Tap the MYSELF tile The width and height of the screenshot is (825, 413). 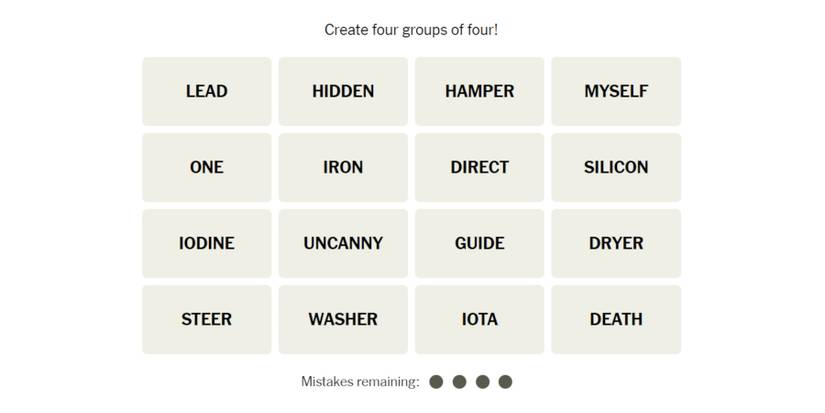616,91
